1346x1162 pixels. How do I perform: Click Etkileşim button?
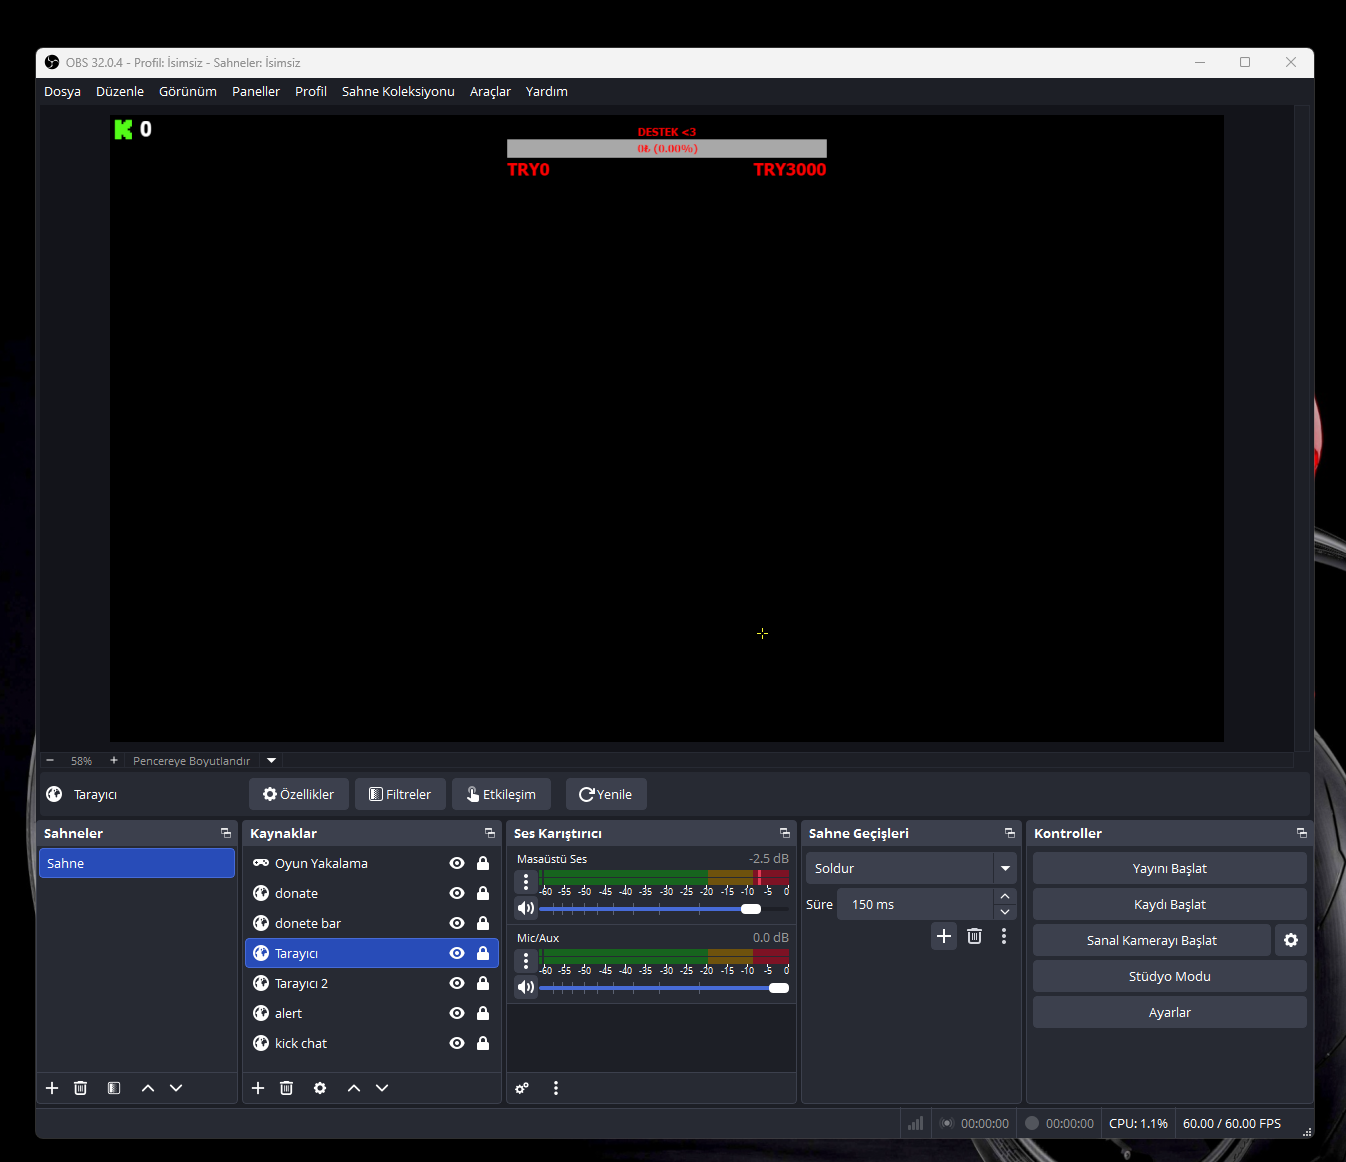tap(501, 794)
